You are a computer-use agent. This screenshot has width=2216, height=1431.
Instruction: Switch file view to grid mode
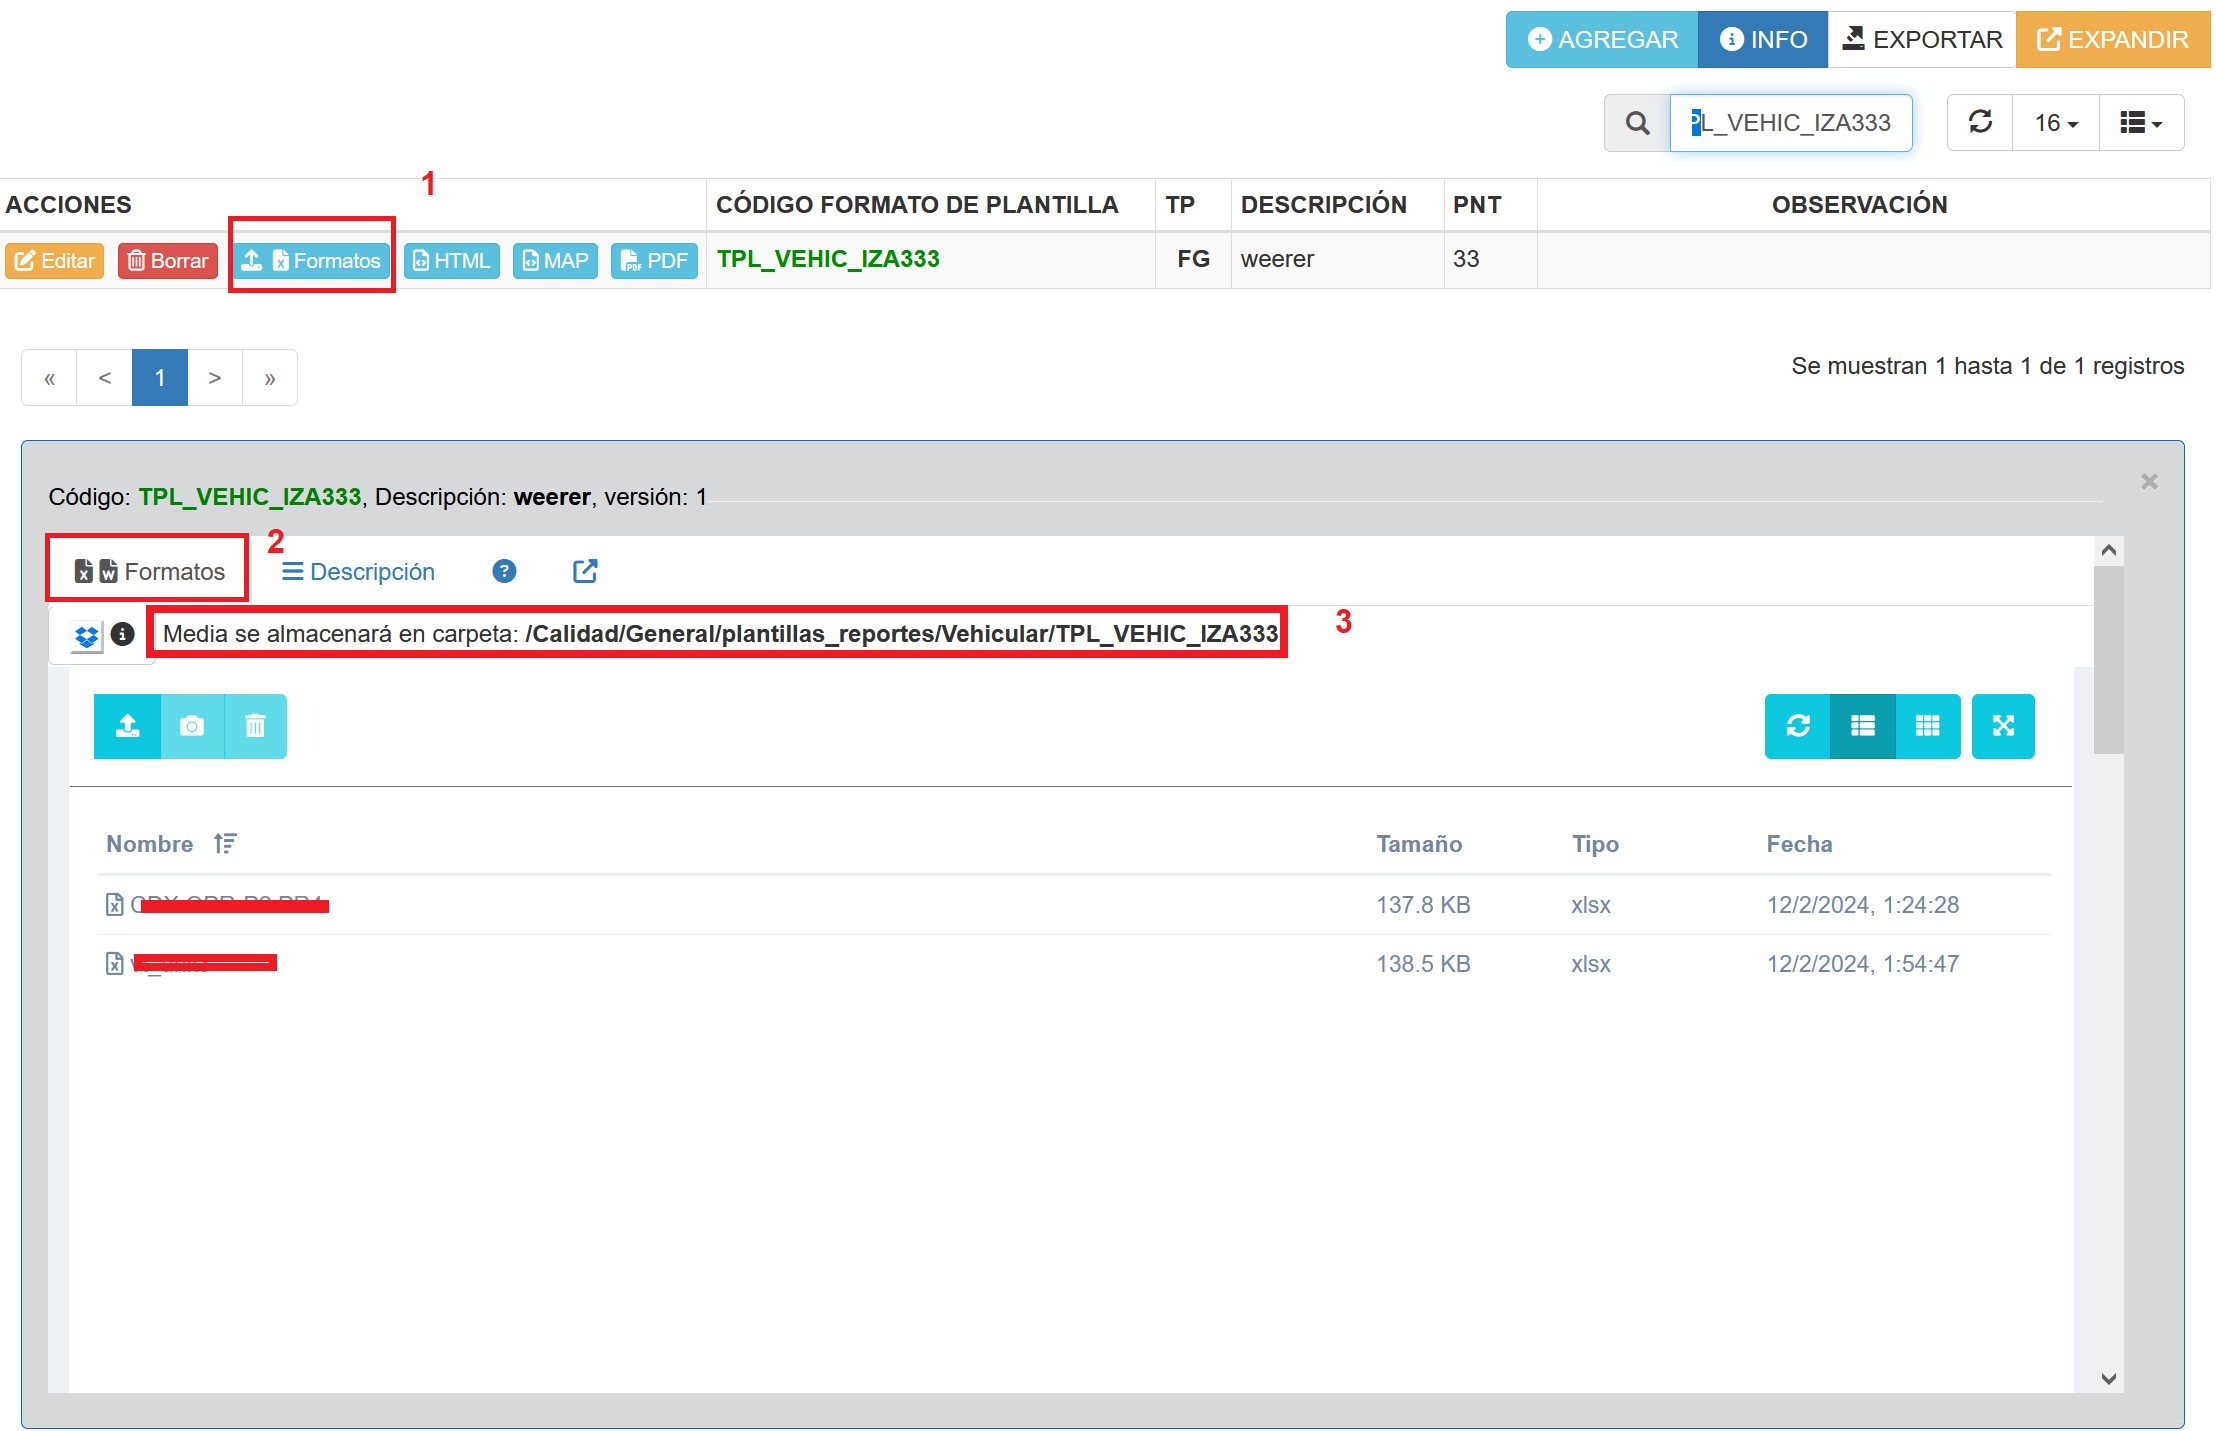click(x=1927, y=726)
